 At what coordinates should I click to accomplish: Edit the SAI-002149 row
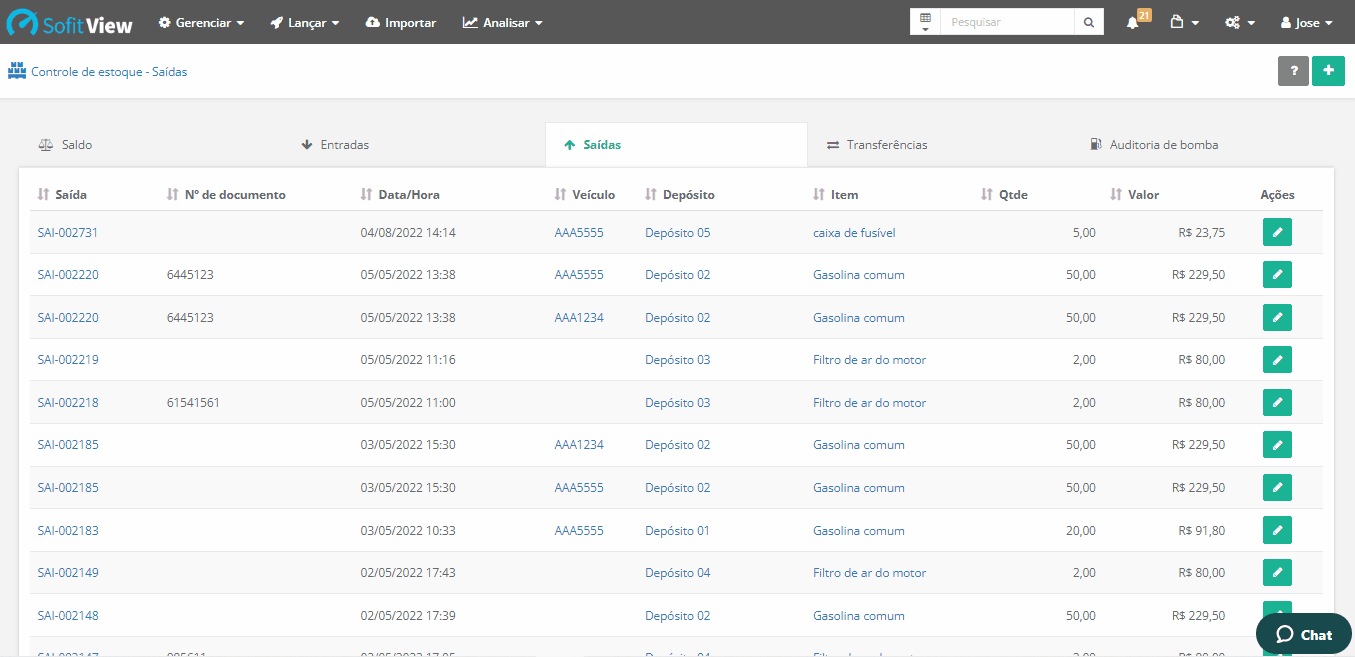tap(1277, 572)
